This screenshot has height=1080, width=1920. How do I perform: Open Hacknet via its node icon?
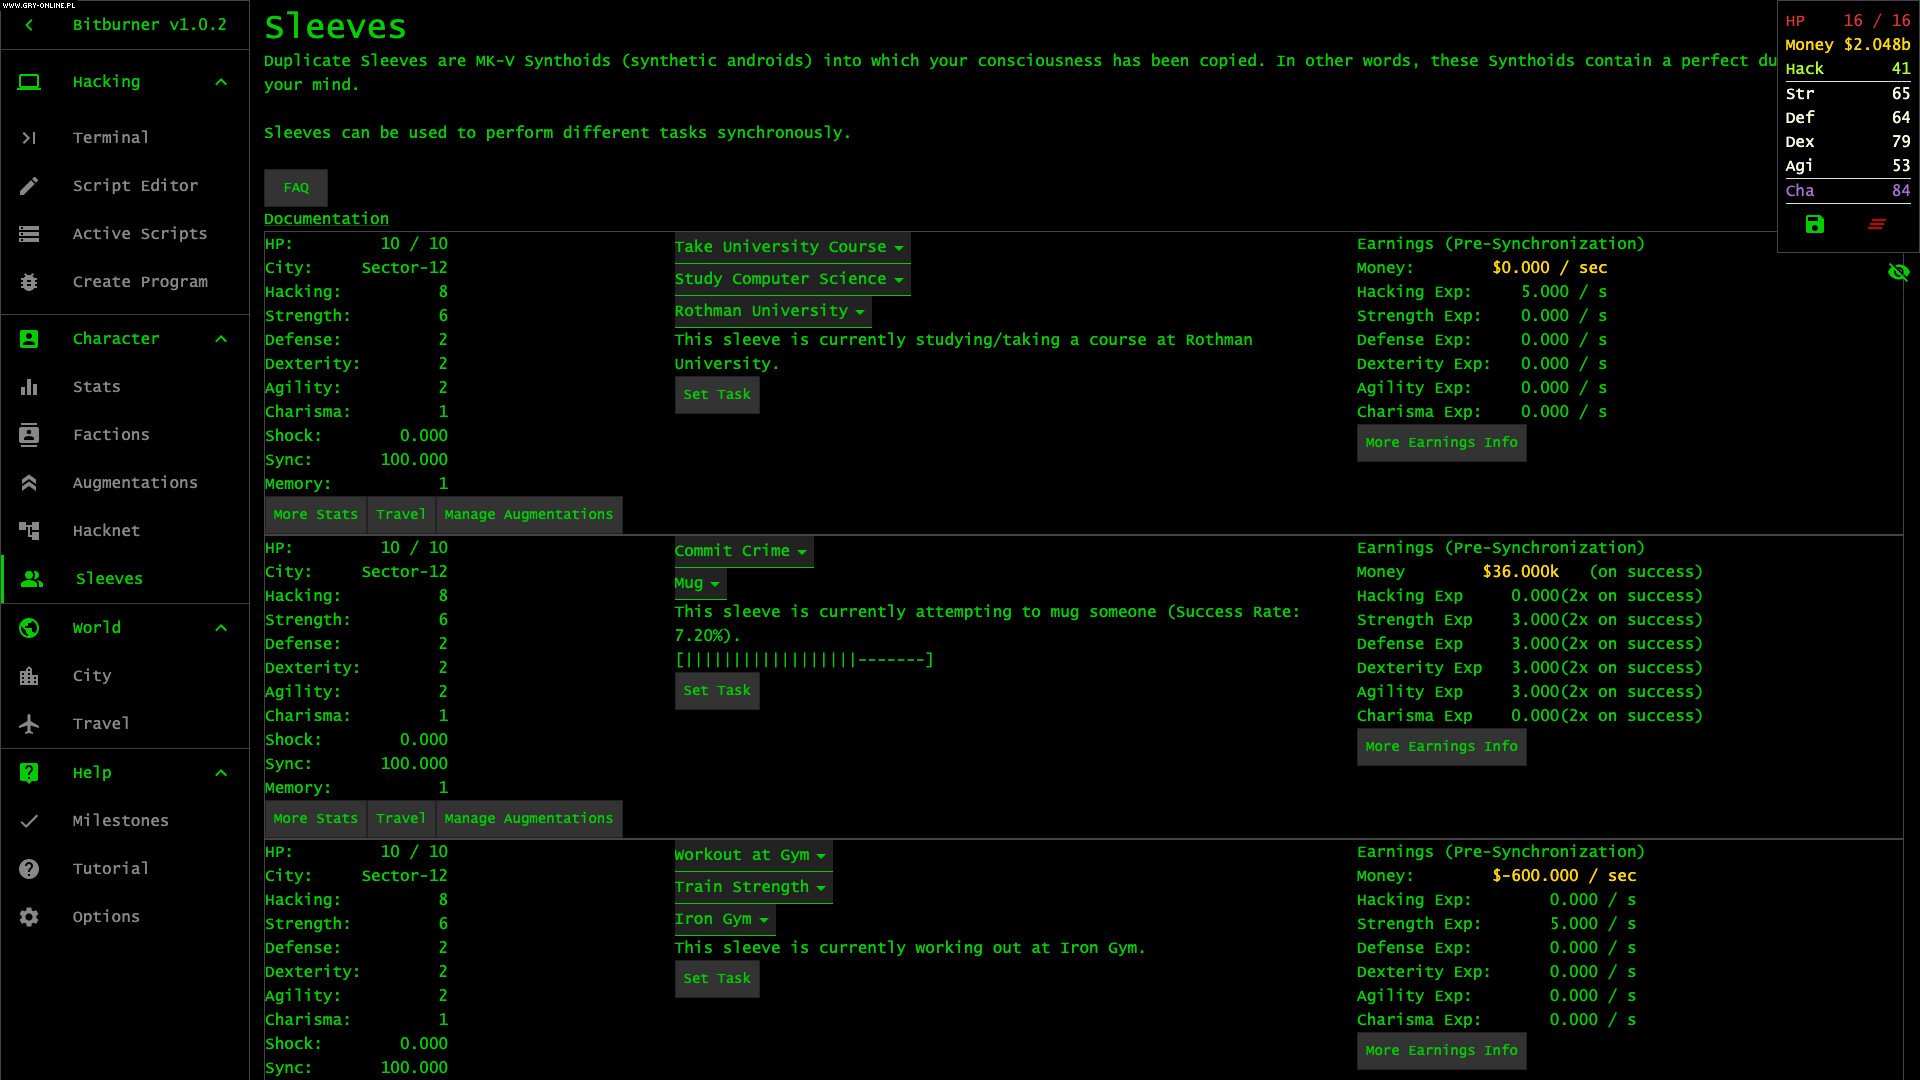(29, 530)
